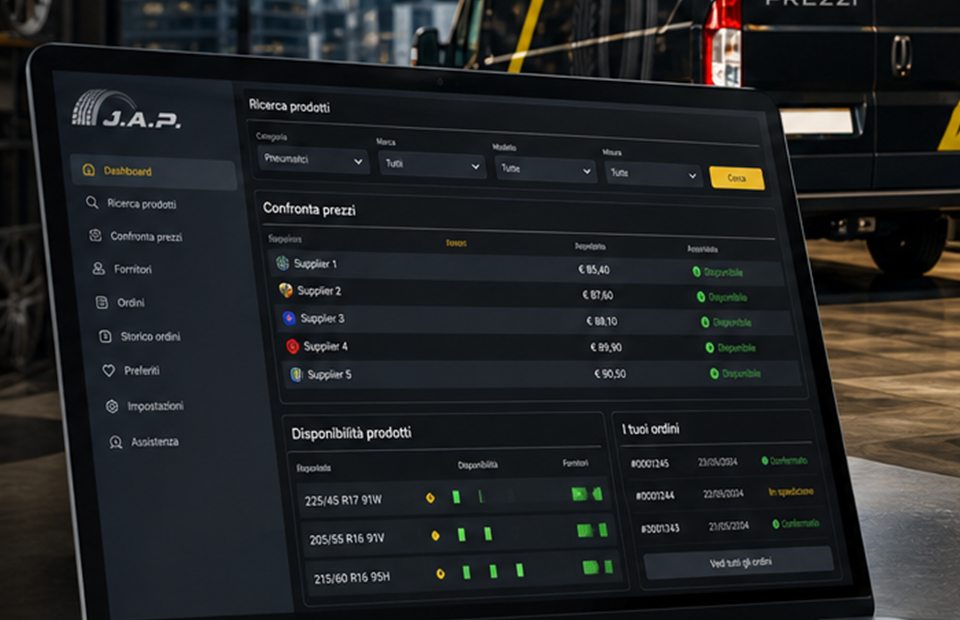Open Dashboard in the sidebar
The width and height of the screenshot is (960, 620).
point(153,171)
